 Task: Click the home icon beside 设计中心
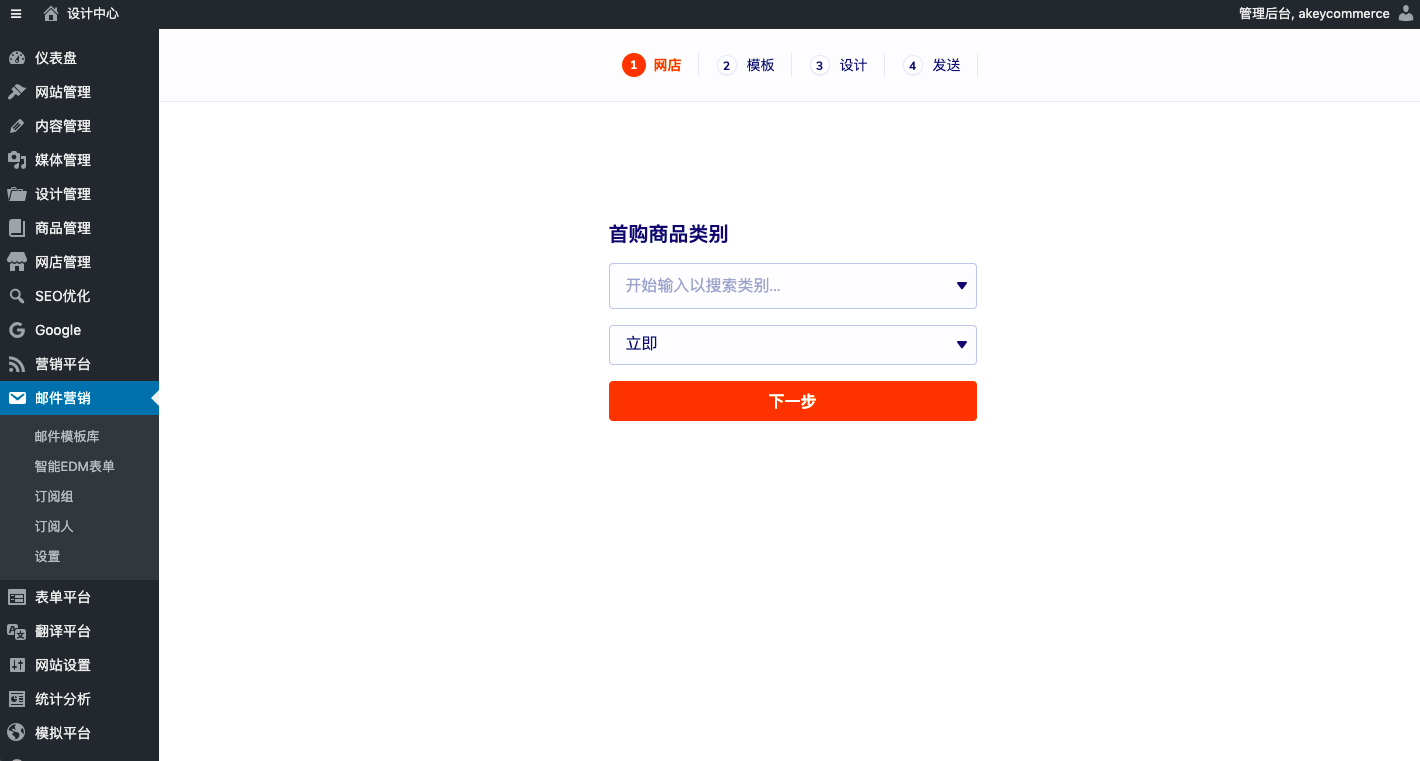pos(51,14)
